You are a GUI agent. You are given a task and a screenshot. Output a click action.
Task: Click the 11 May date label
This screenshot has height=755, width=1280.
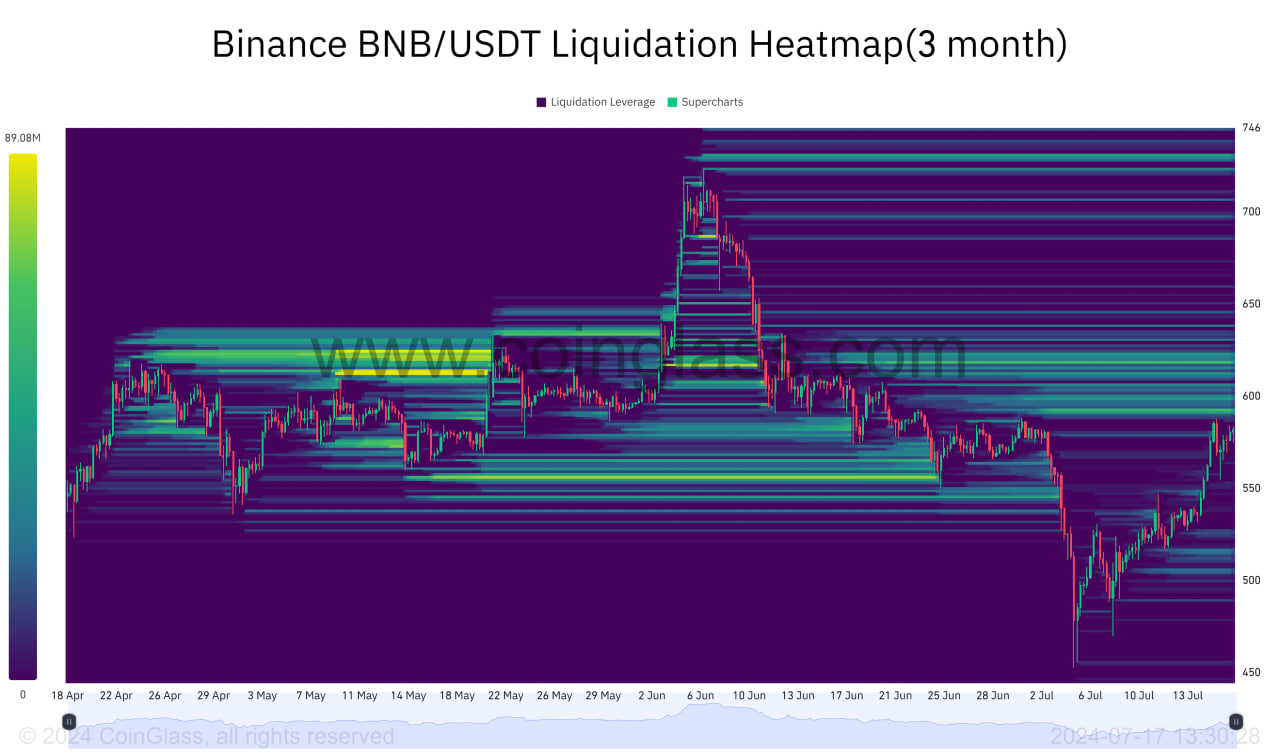pyautogui.click(x=359, y=695)
